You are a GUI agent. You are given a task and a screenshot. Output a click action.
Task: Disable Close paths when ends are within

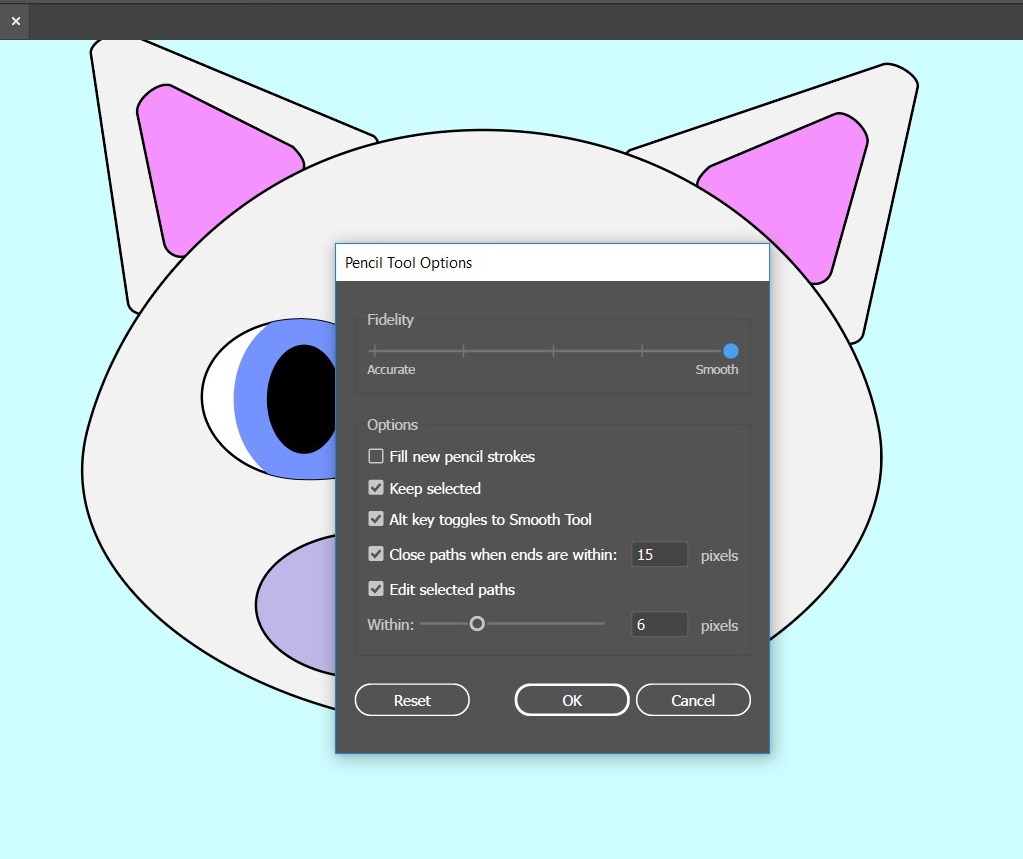click(x=376, y=554)
